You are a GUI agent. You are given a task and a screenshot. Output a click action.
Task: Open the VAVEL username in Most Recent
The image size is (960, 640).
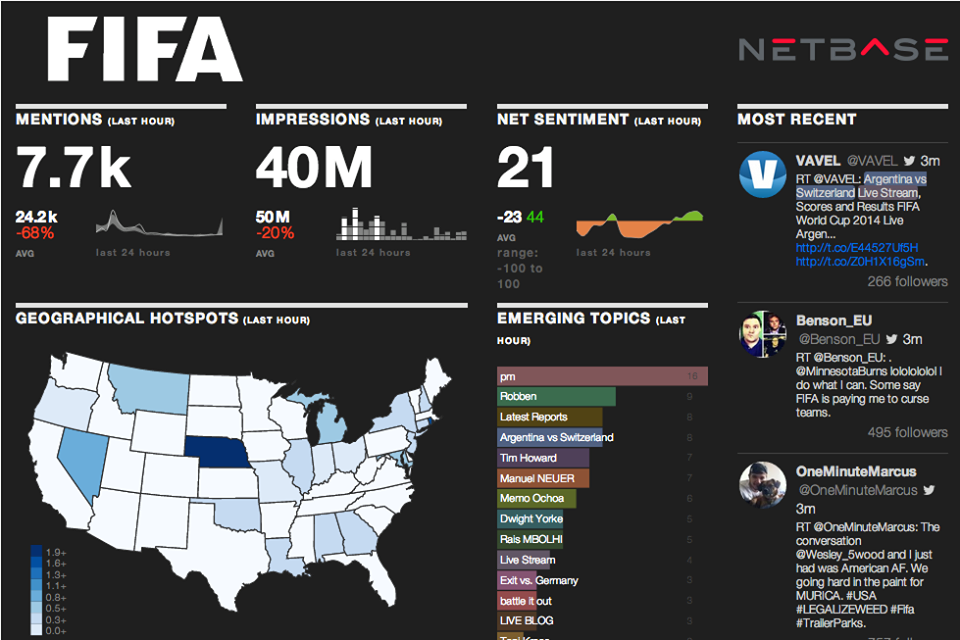tap(818, 160)
